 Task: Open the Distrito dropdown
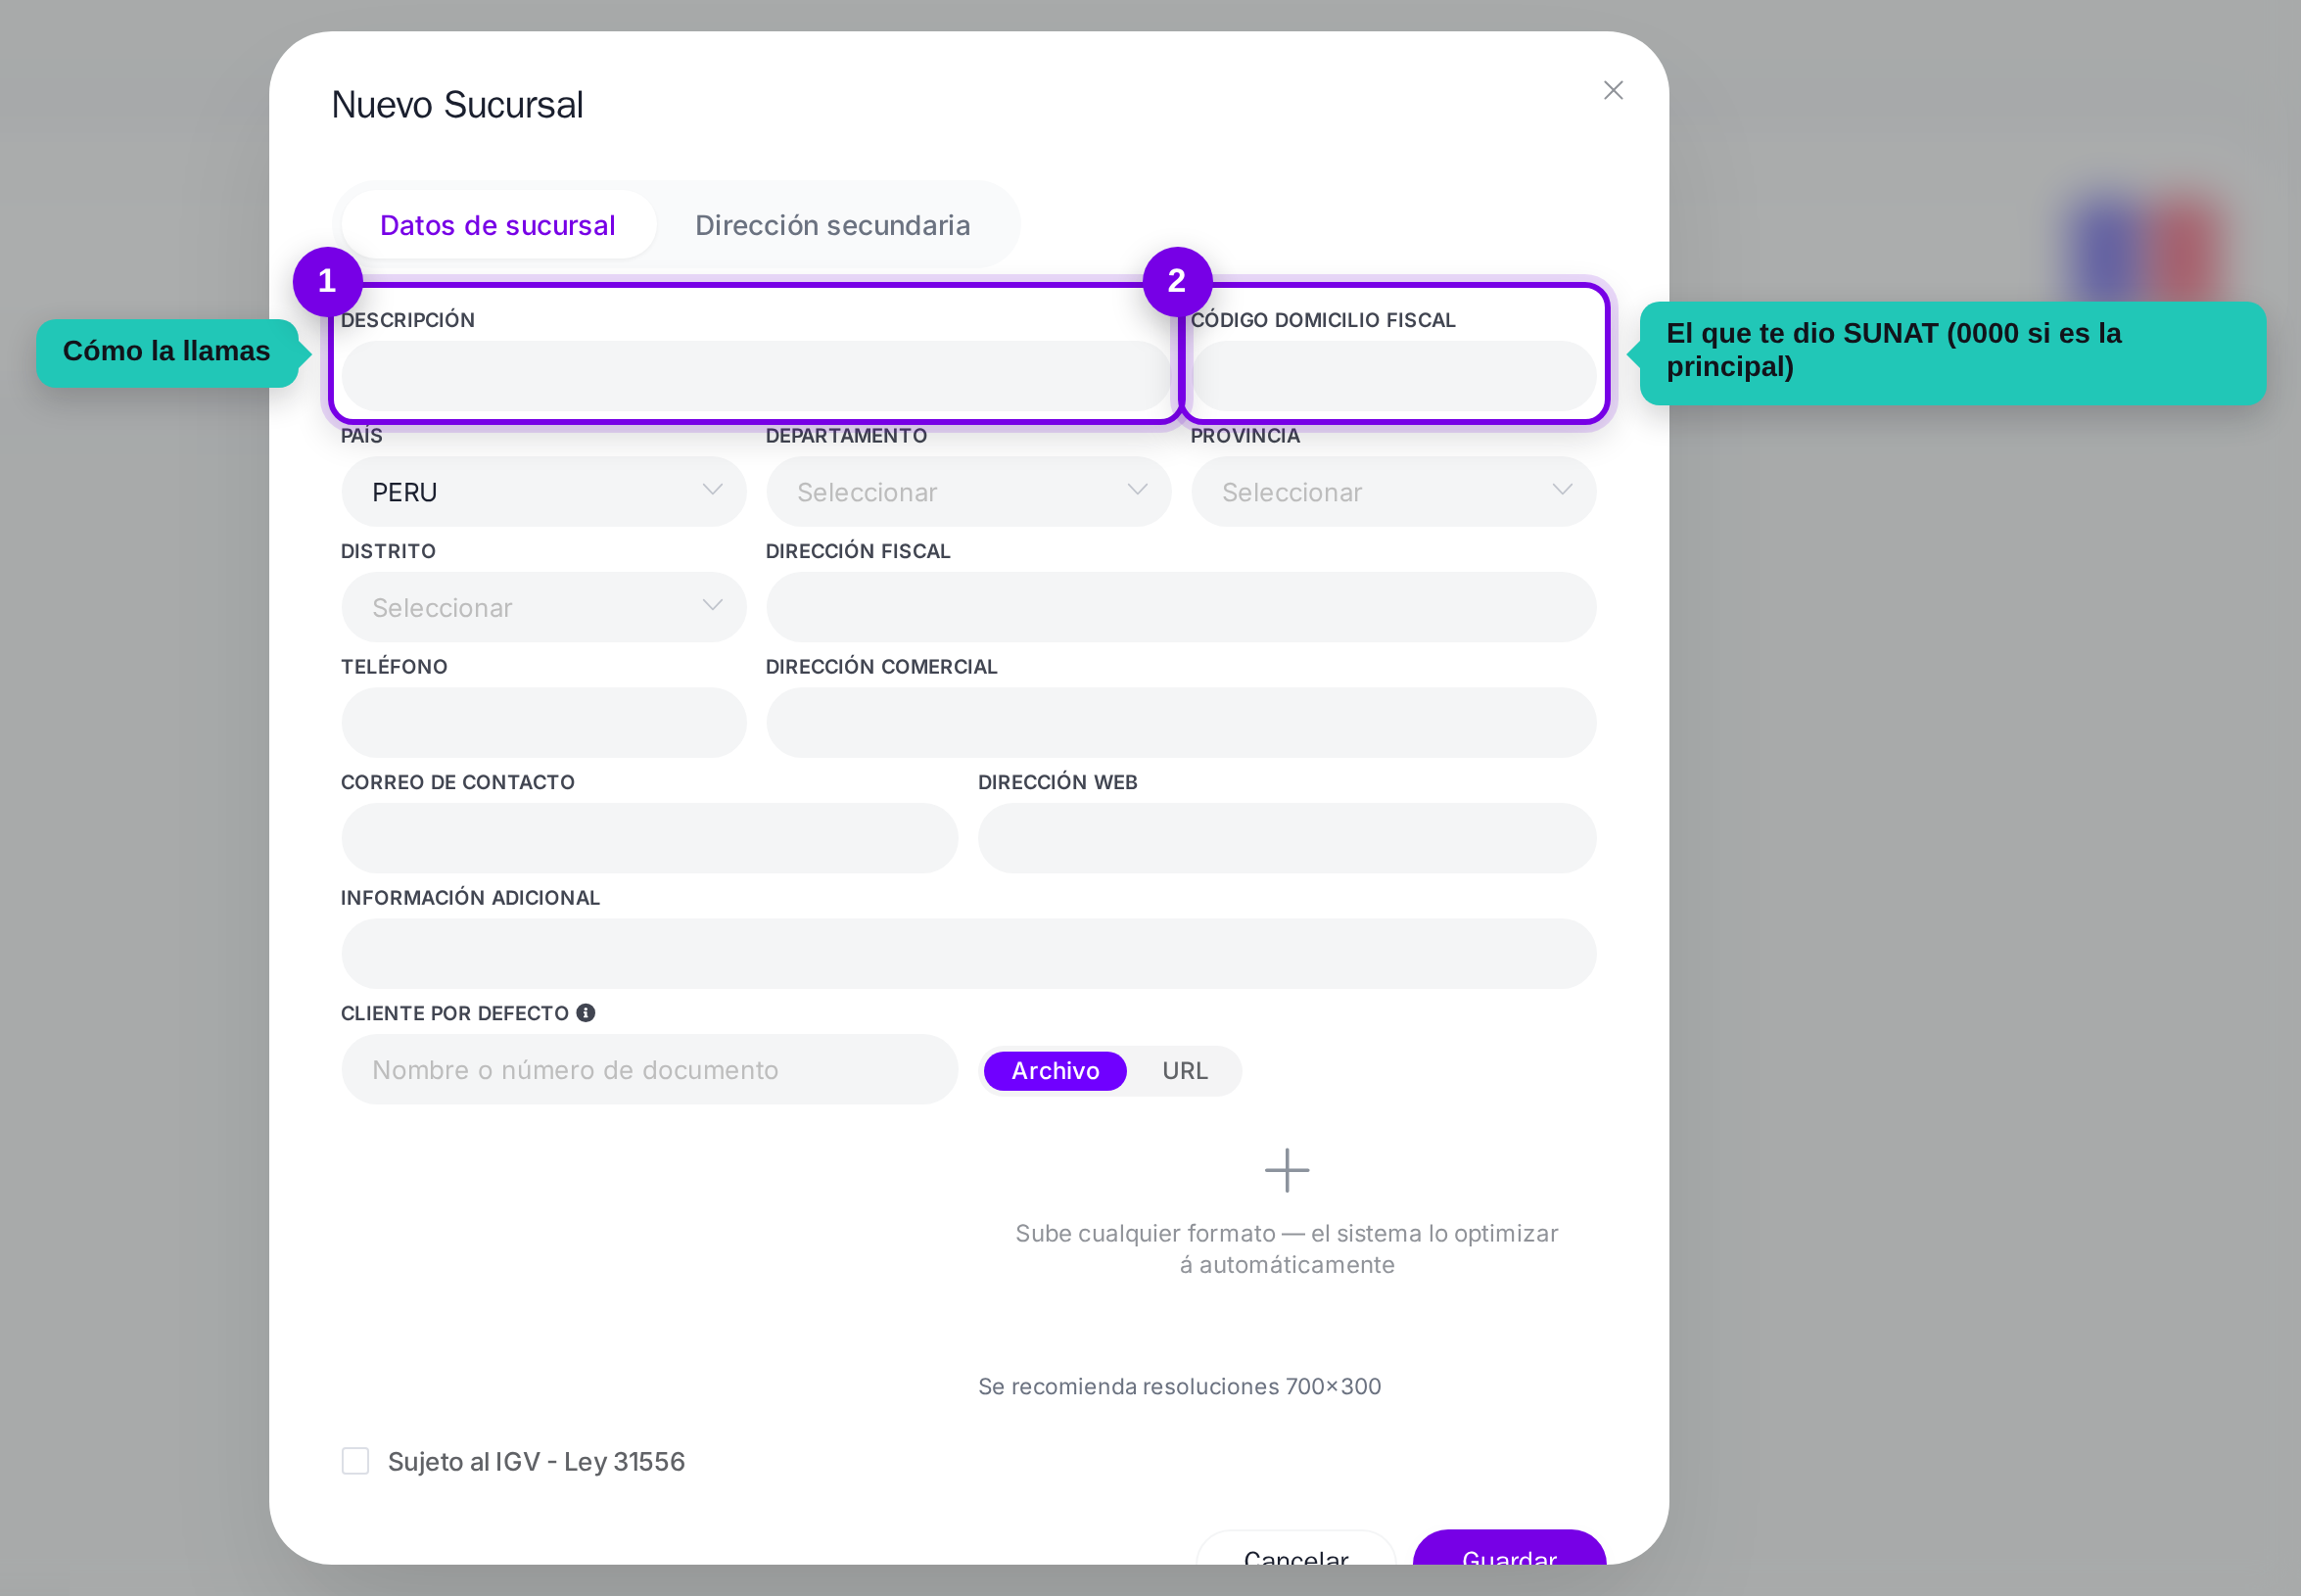click(x=543, y=607)
